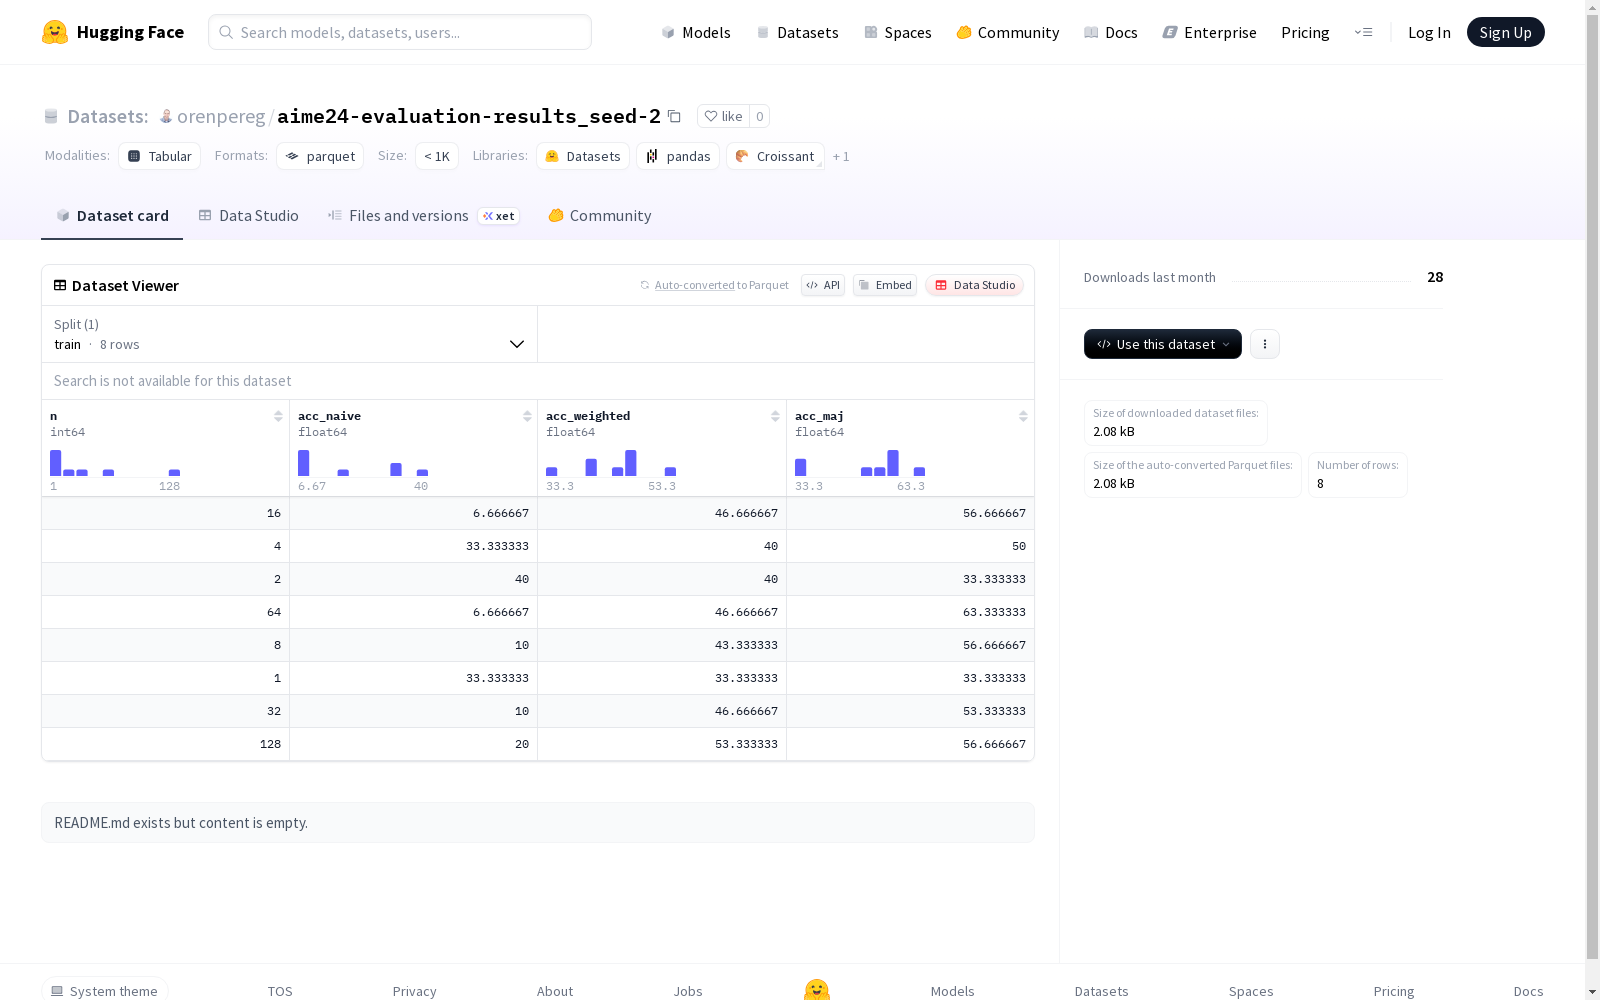Open the TOS footer link
Screen dimensions: 1600x1000
(x=280, y=991)
